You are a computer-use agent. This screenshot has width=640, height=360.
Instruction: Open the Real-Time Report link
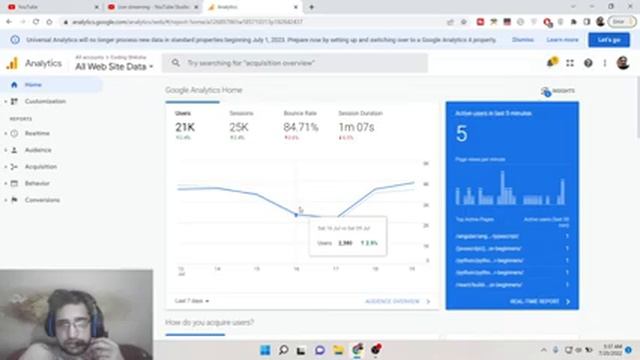point(540,301)
